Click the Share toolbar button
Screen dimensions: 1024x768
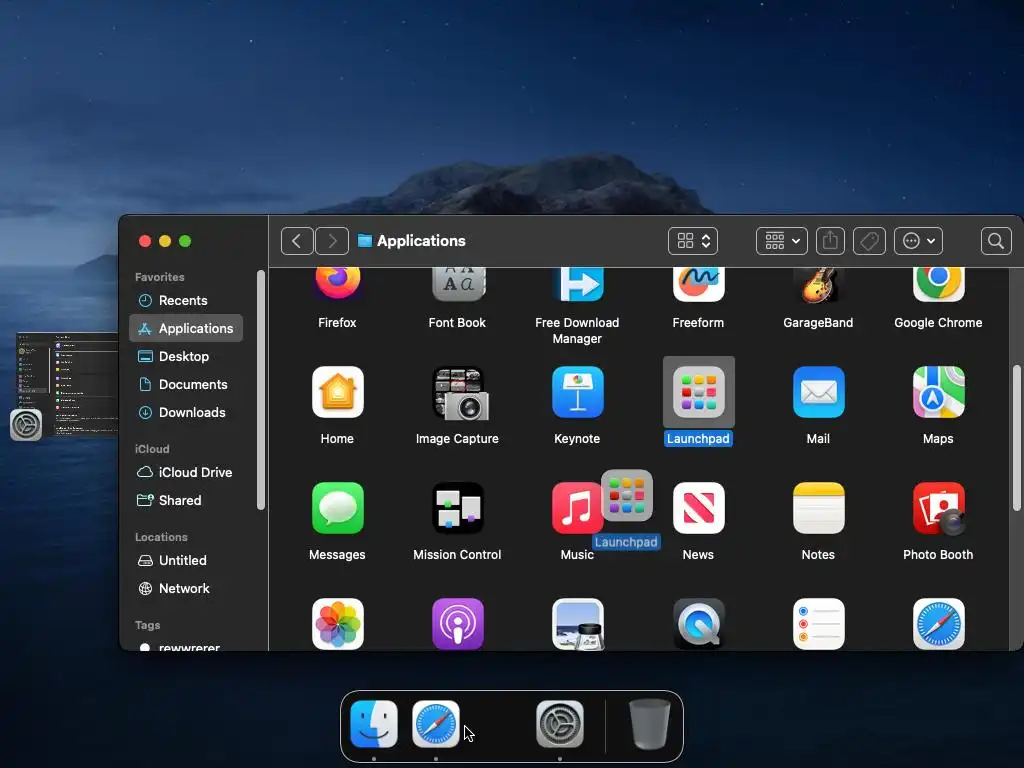tap(830, 241)
